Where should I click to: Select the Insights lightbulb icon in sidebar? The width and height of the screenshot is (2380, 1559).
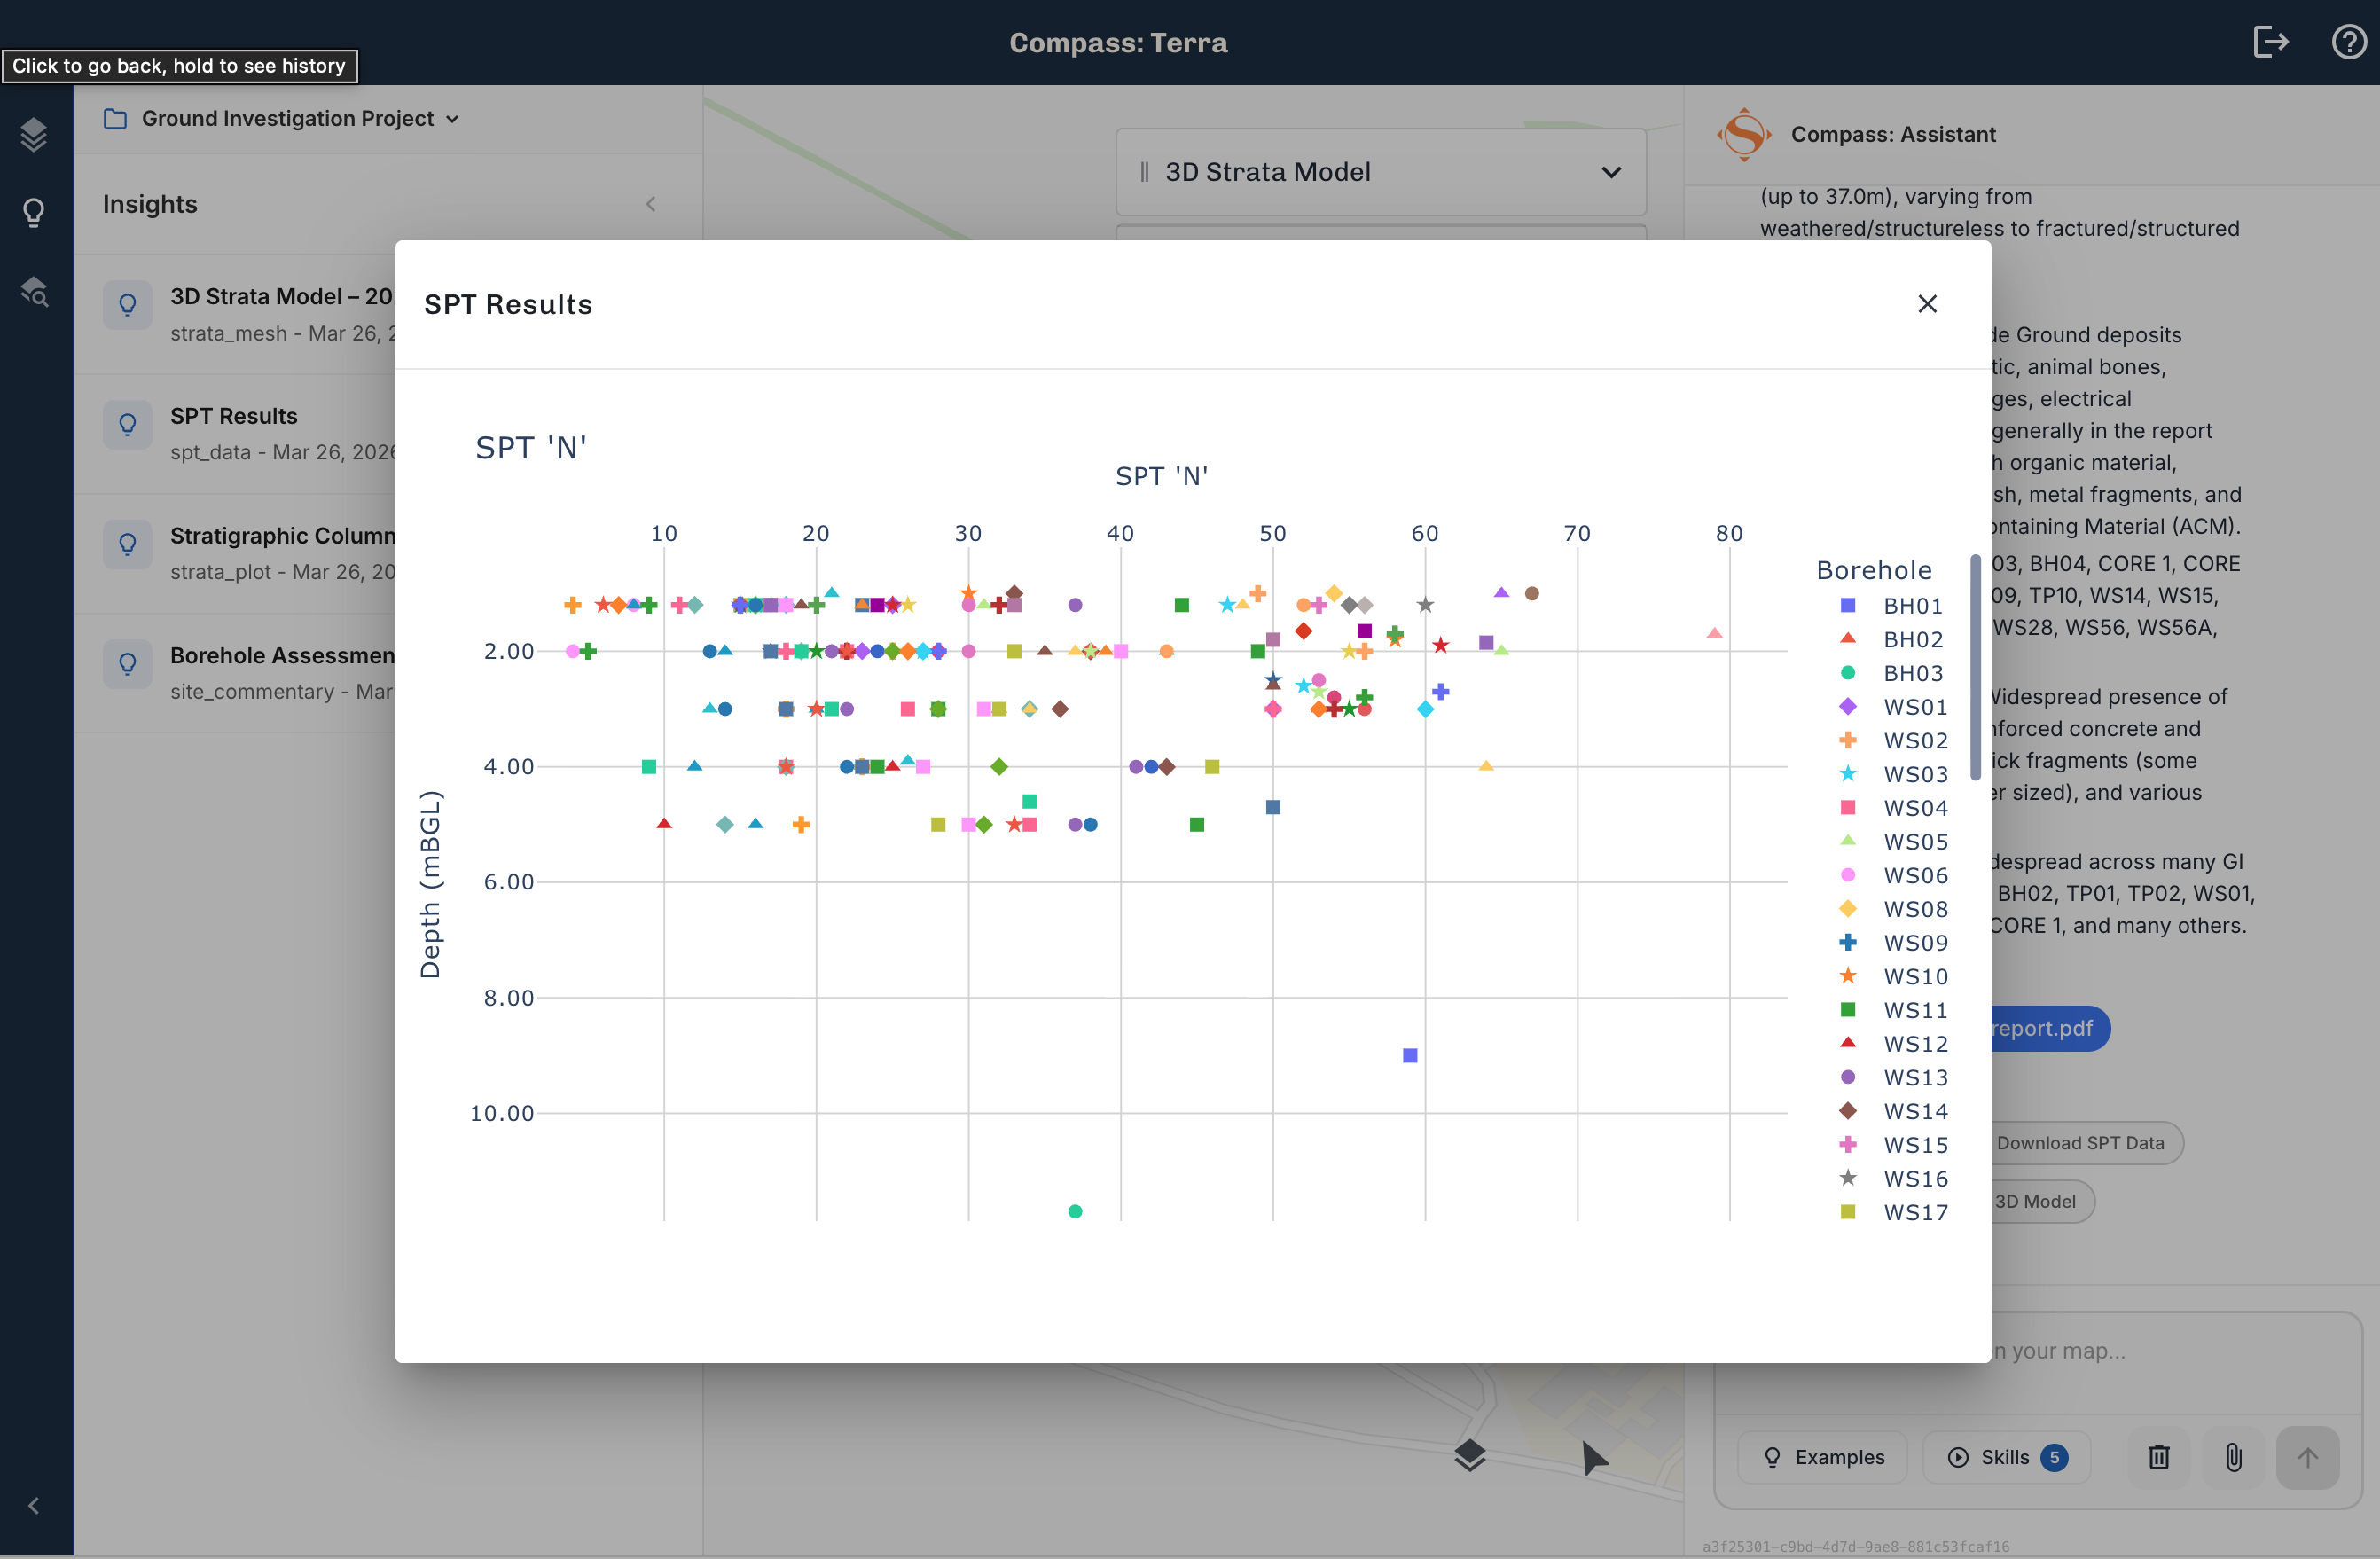[34, 211]
